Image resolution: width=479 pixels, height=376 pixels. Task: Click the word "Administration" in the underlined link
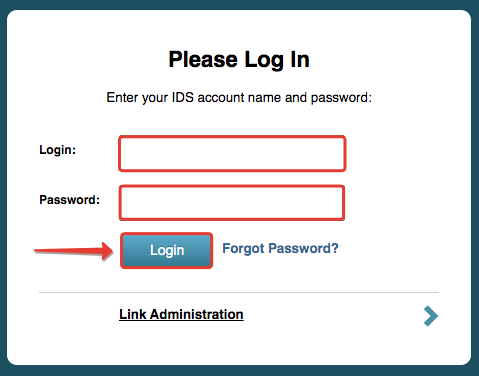[x=197, y=314]
